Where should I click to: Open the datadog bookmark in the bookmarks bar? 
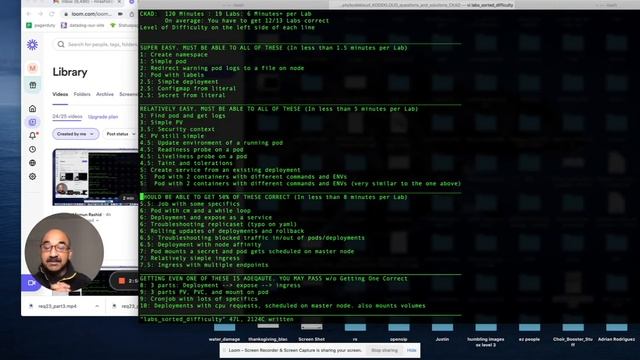point(82,25)
